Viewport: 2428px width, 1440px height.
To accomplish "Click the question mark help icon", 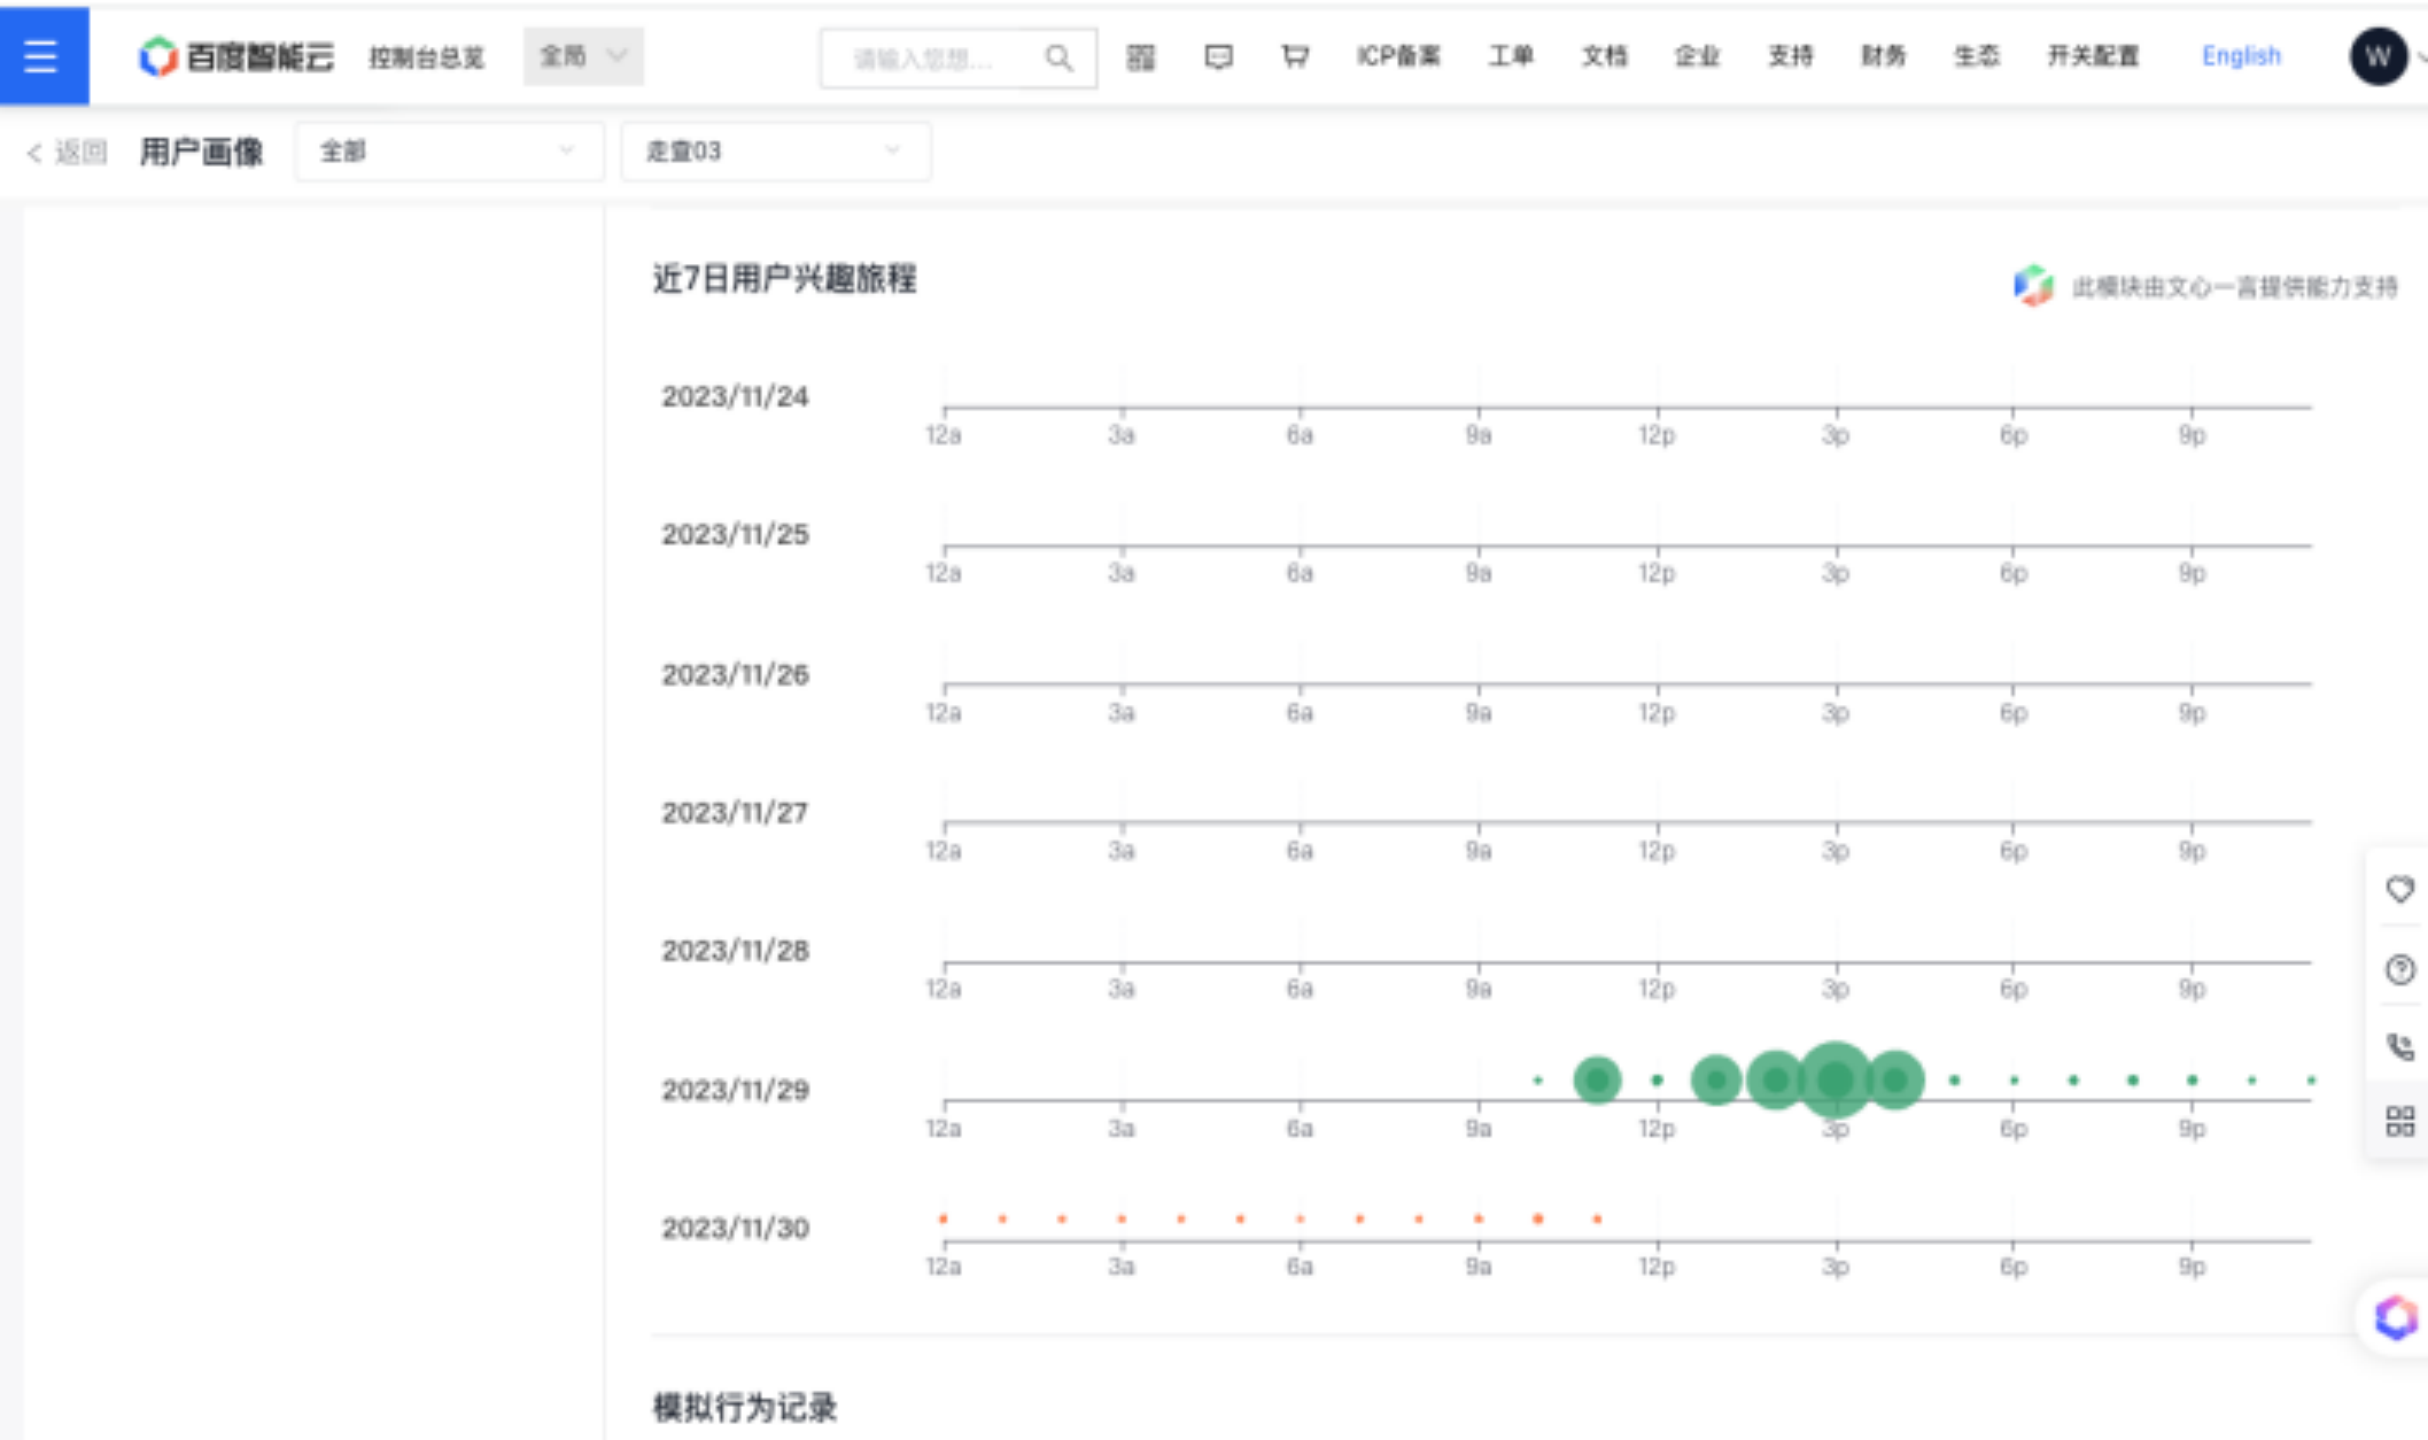I will coord(2400,969).
